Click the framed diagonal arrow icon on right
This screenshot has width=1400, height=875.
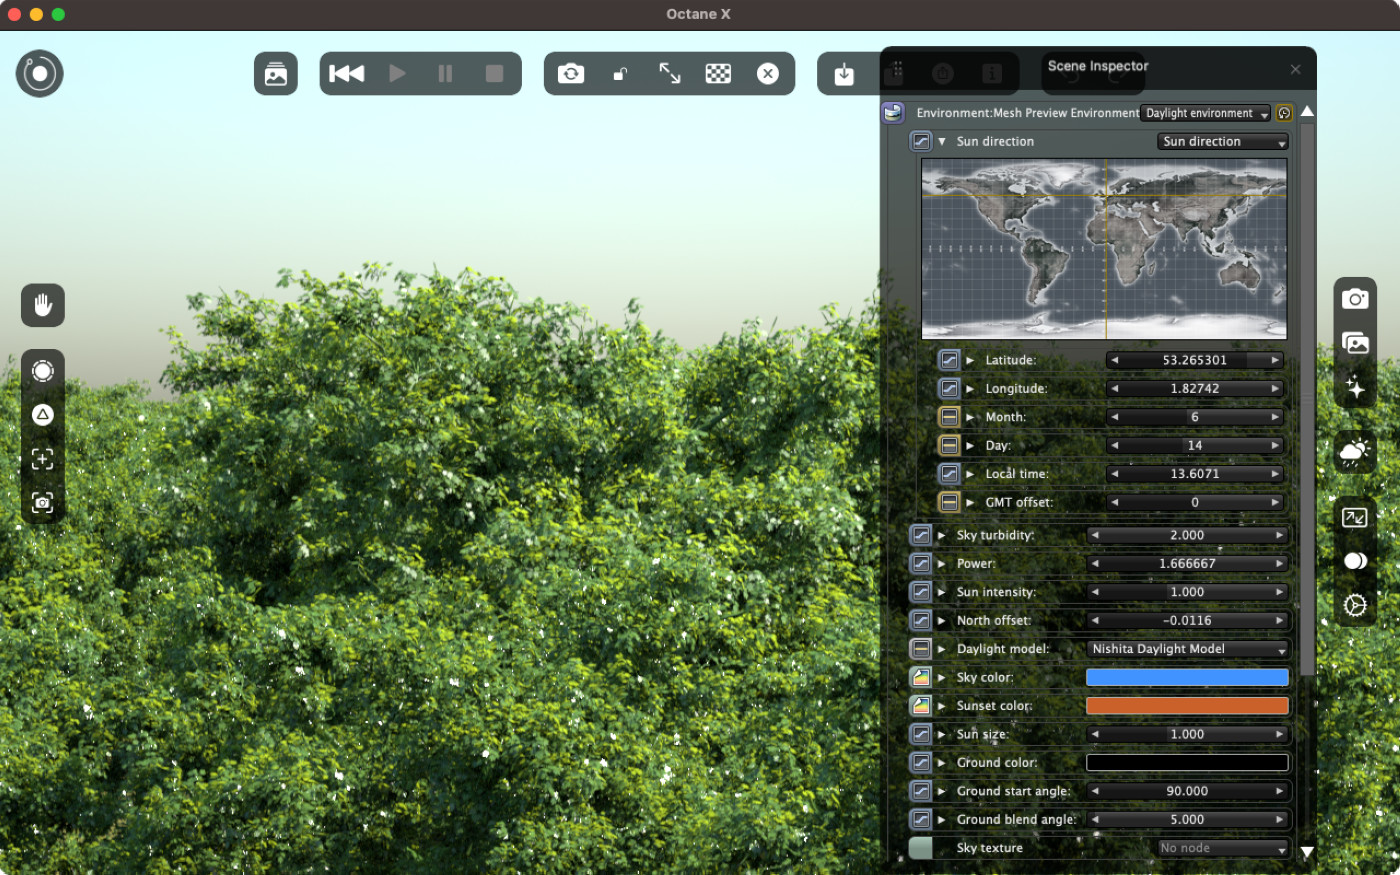click(1355, 517)
